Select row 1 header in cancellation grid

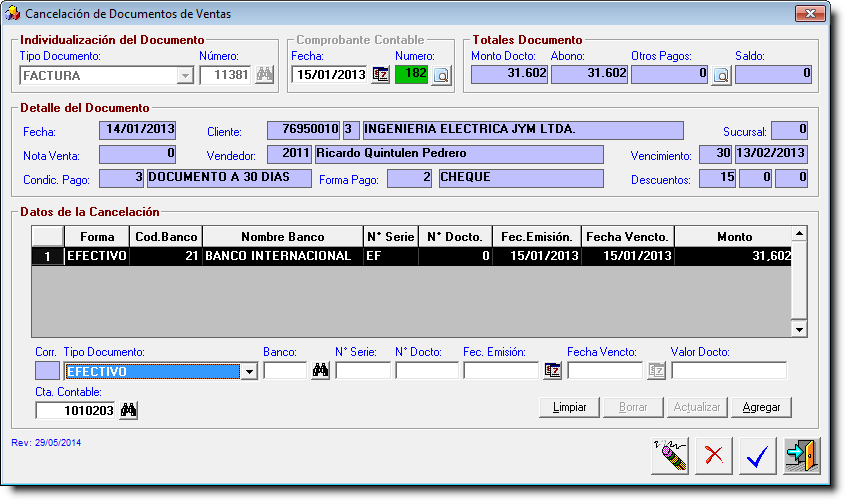47,256
